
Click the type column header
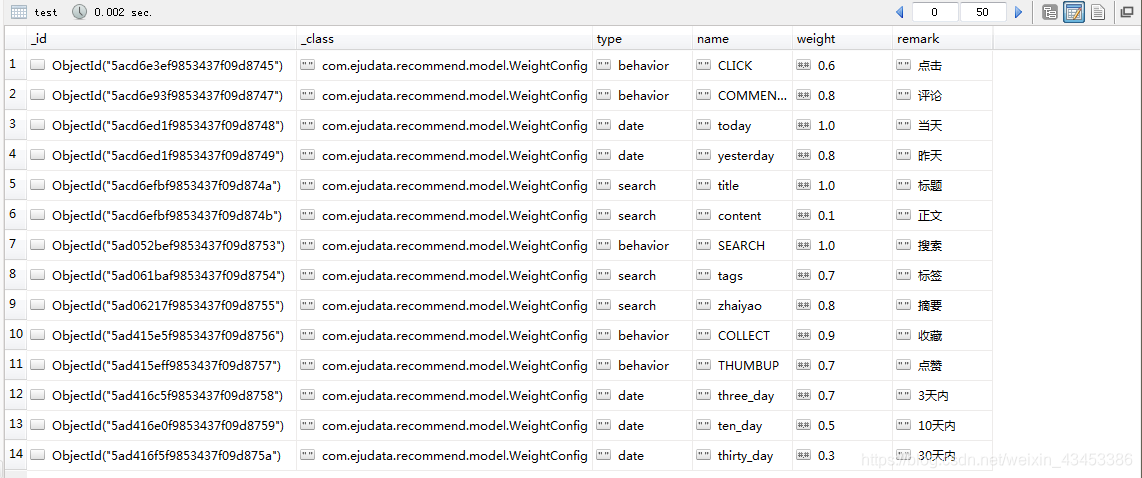[642, 39]
